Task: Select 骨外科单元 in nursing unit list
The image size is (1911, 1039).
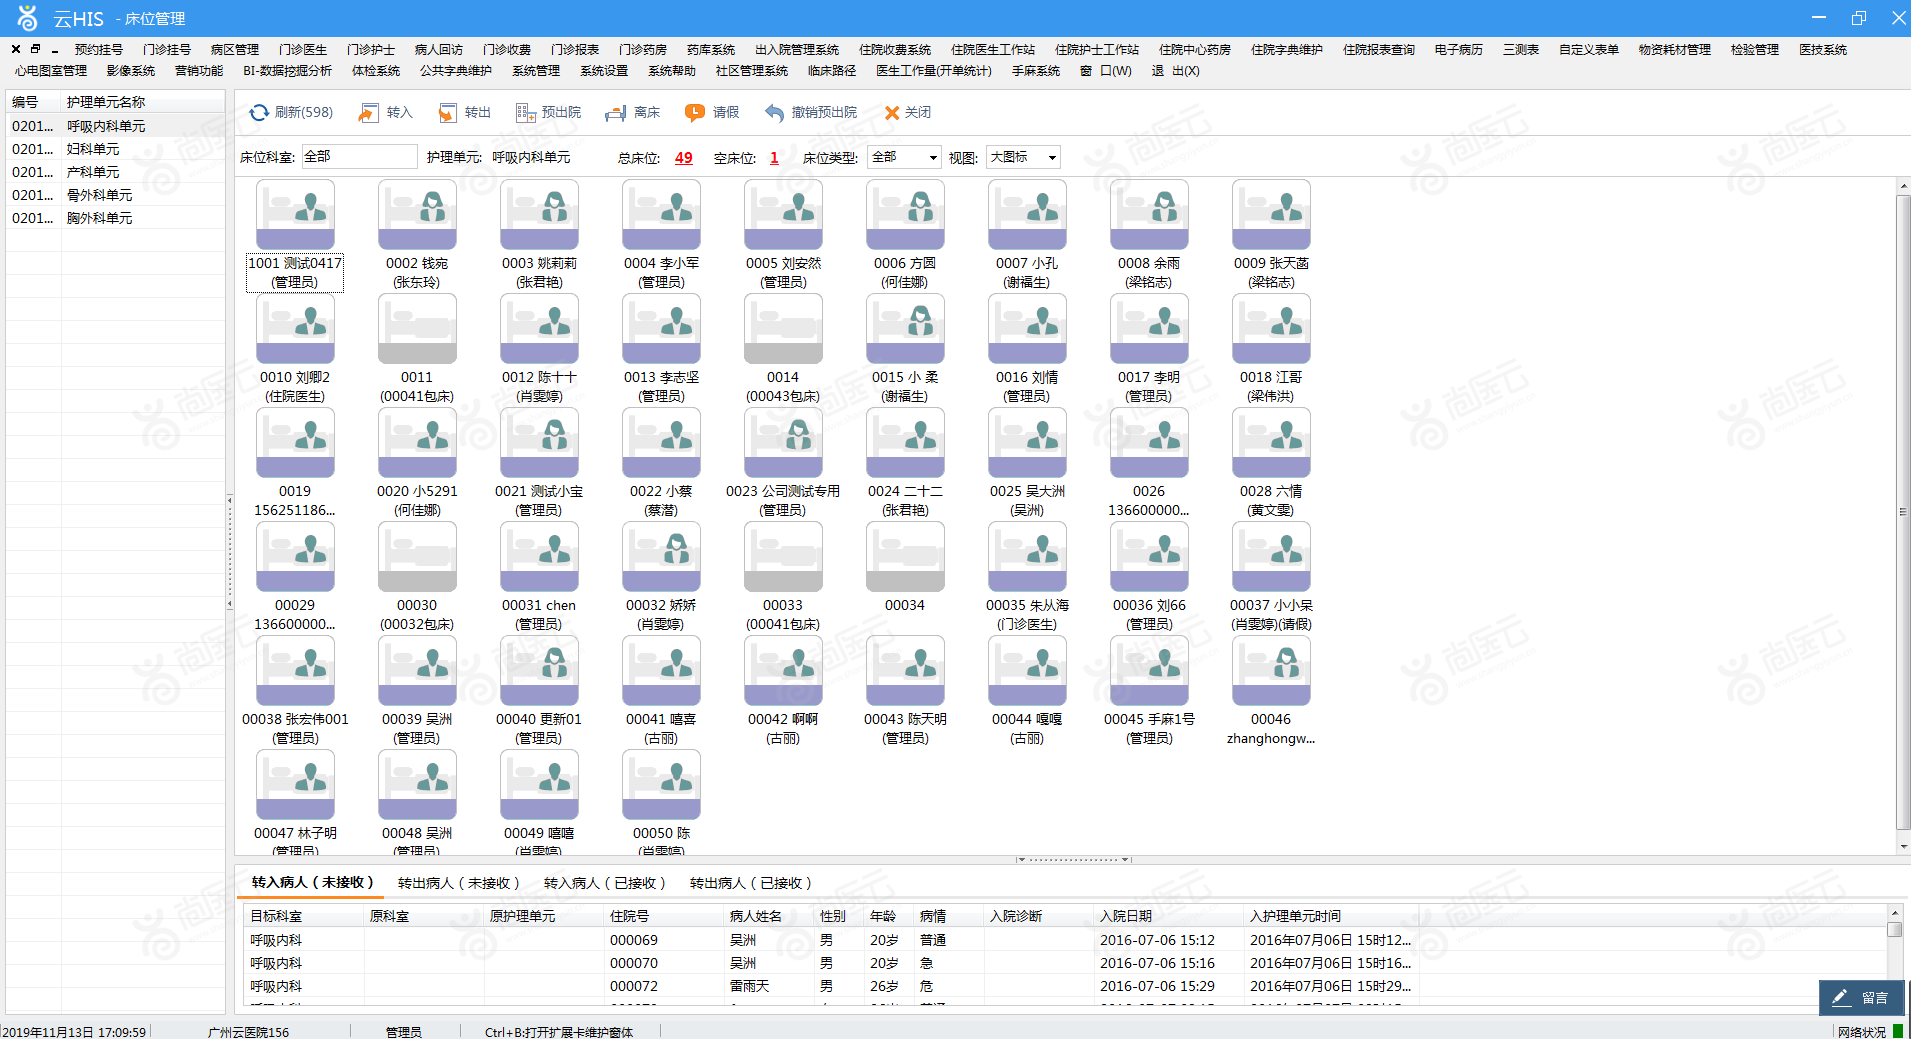Action: (115, 195)
